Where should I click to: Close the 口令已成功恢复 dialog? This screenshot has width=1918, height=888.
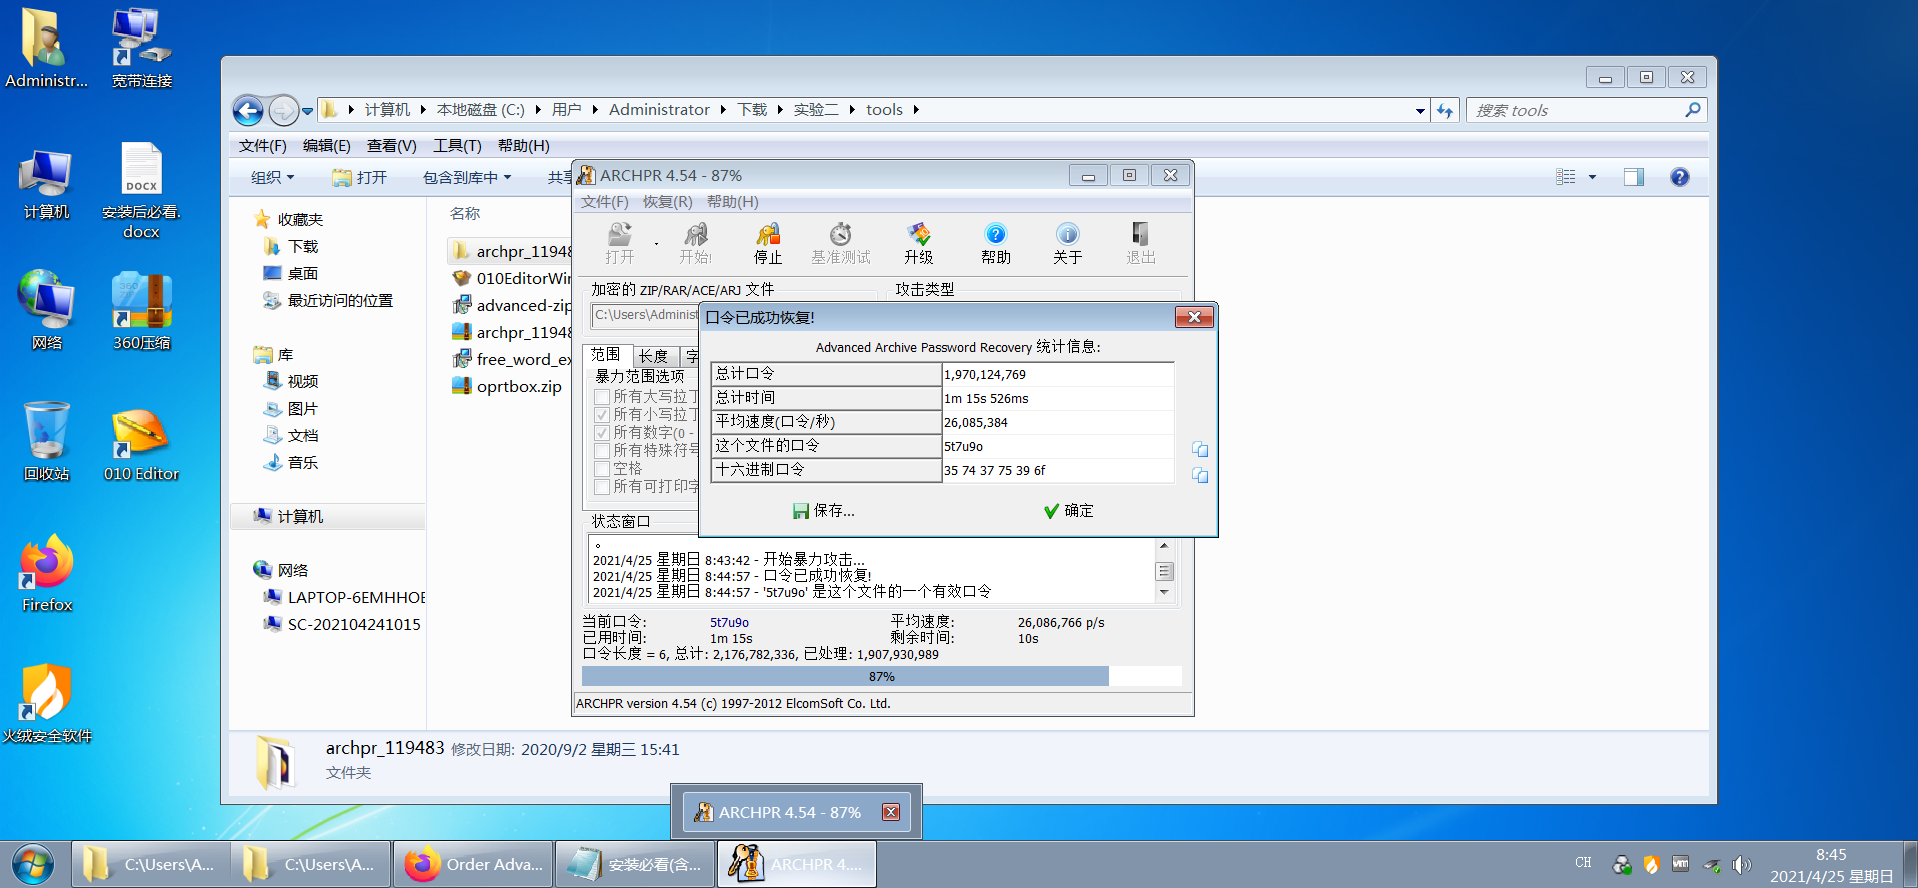1194,317
